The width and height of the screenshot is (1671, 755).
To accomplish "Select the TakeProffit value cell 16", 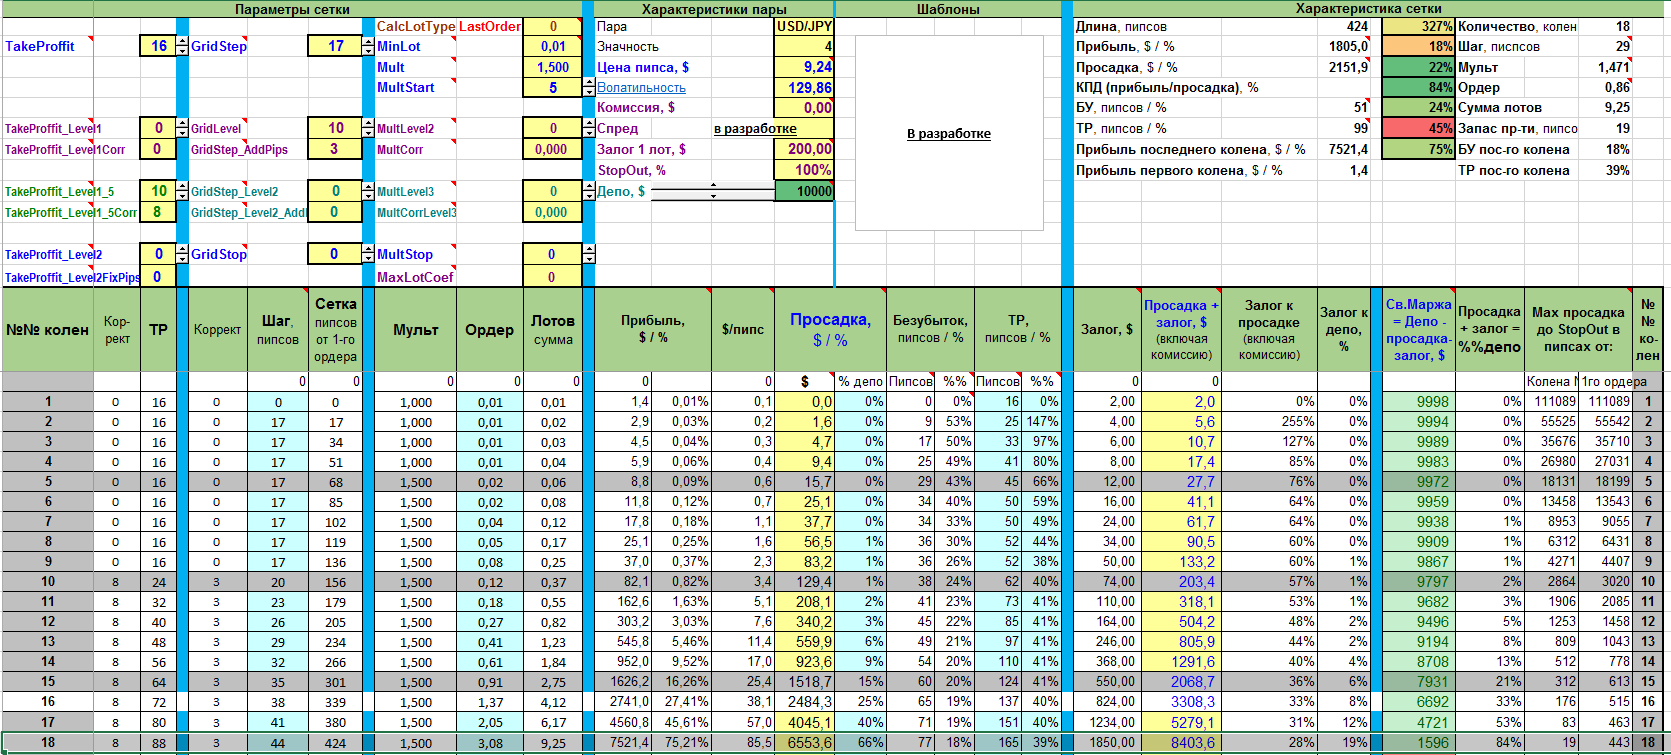I will point(158,46).
